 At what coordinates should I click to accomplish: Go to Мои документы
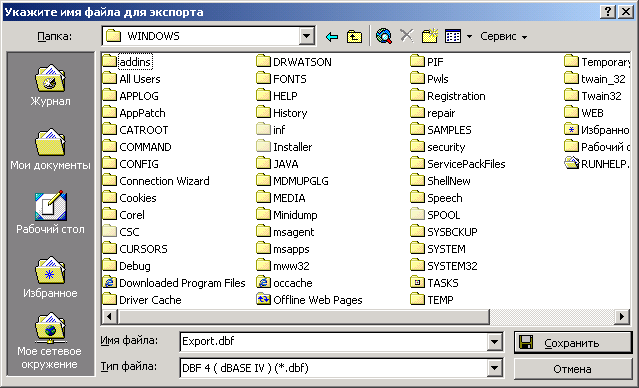tap(50, 149)
